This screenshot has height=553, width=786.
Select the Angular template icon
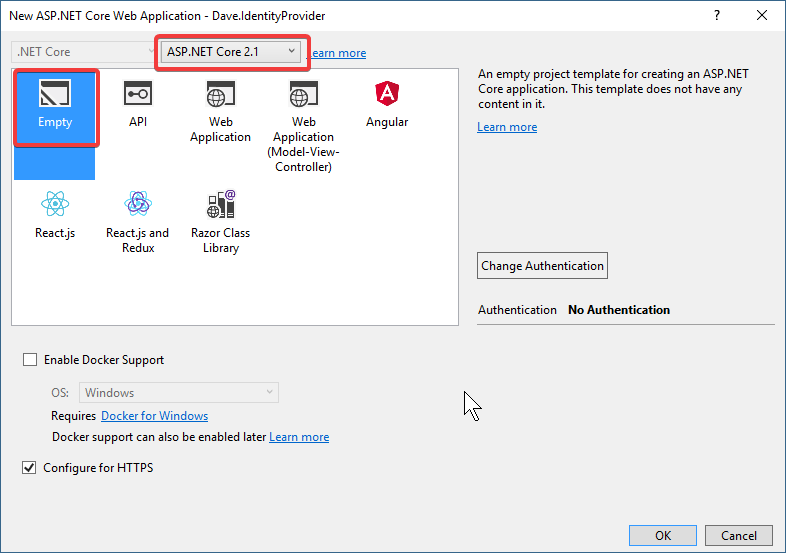click(387, 94)
